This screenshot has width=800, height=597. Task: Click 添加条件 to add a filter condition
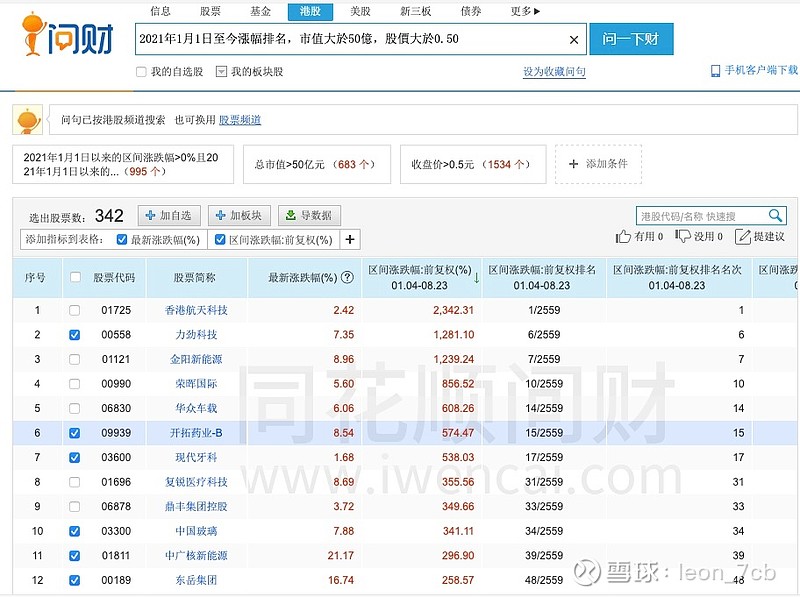pos(598,164)
